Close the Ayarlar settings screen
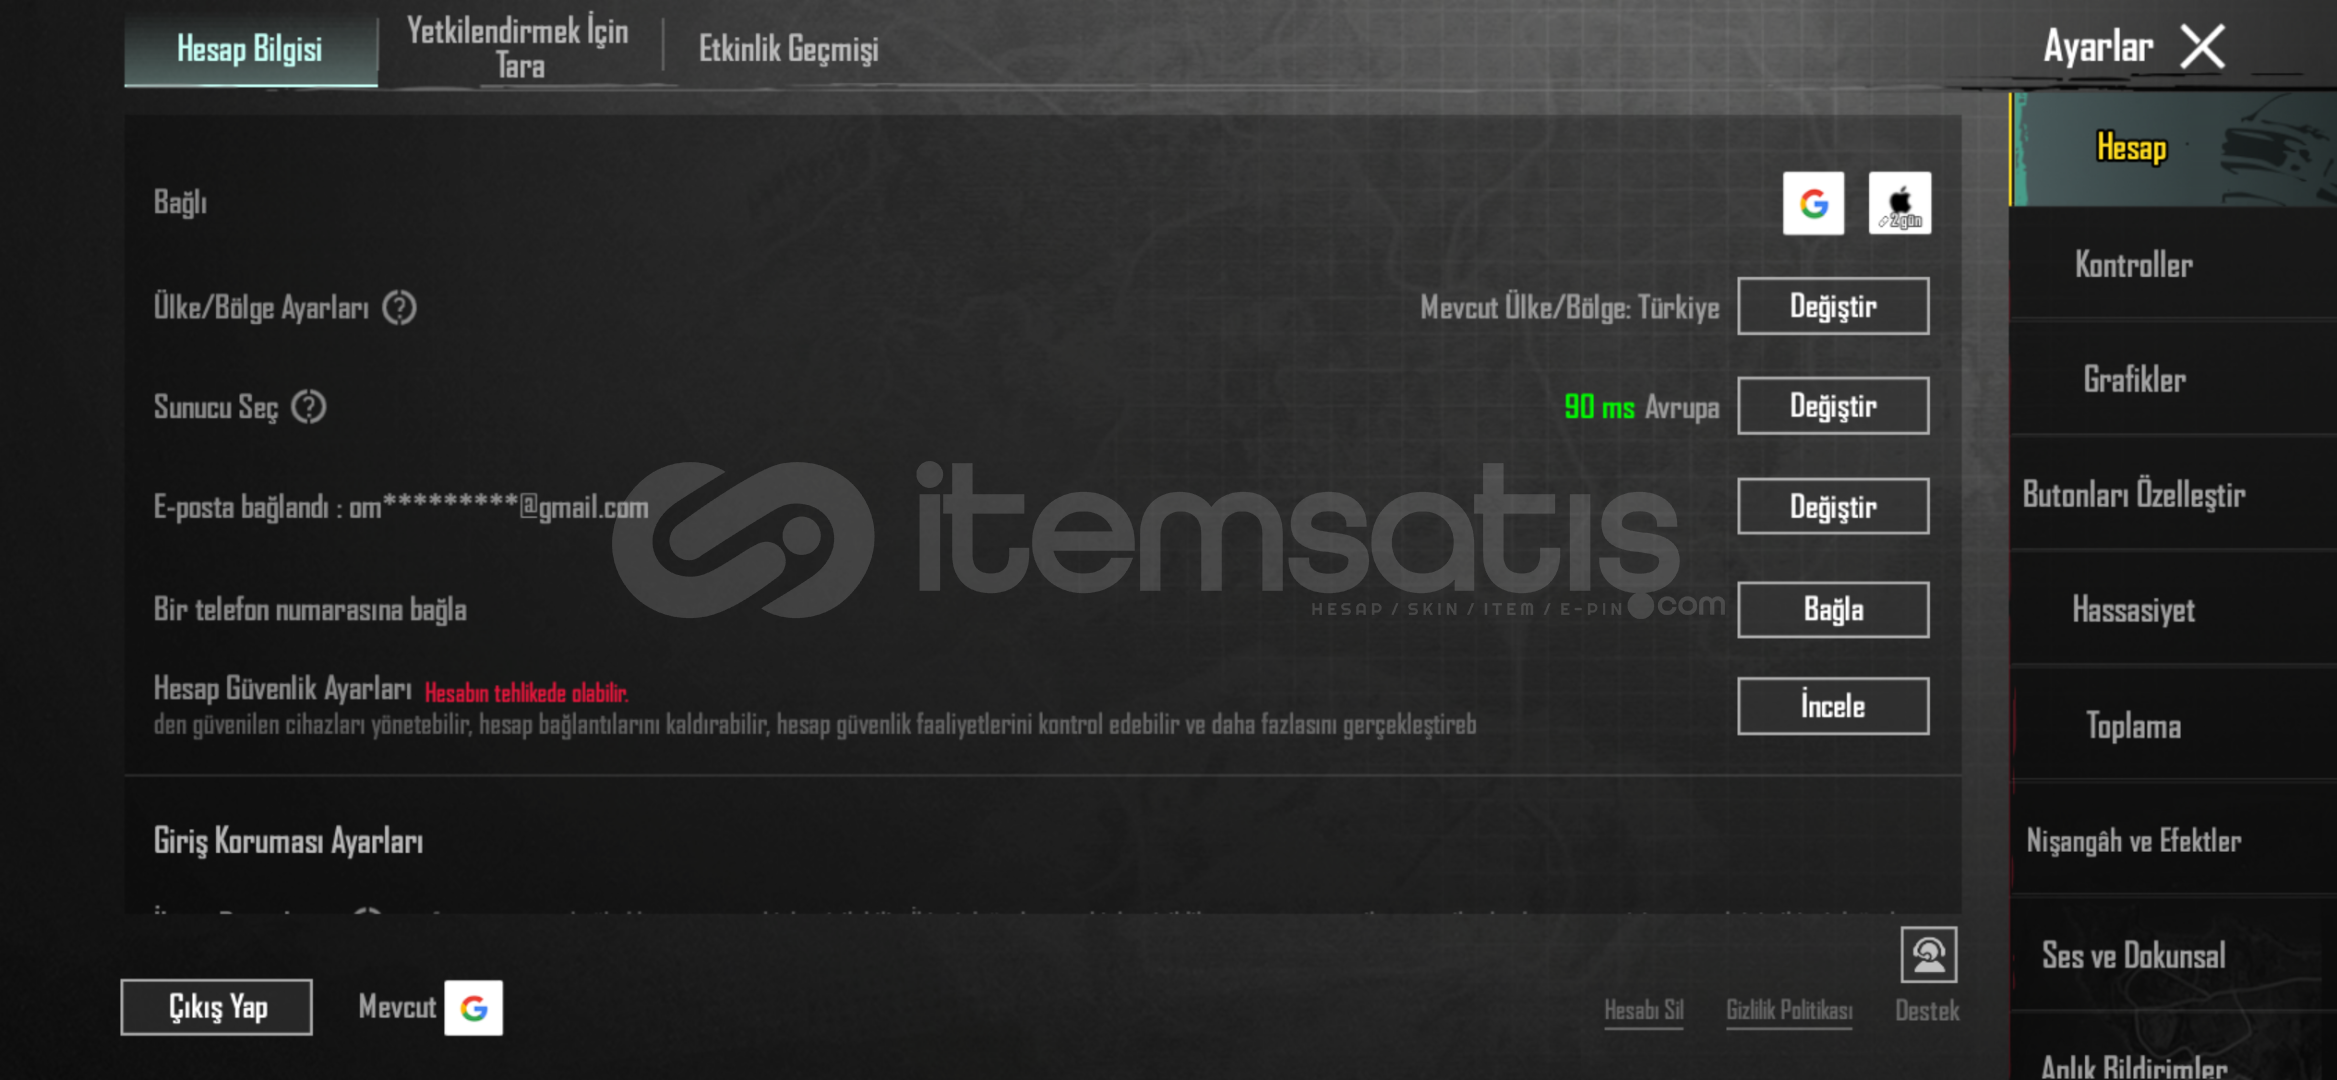Image resolution: width=2337 pixels, height=1080 pixels. pos(2203,47)
